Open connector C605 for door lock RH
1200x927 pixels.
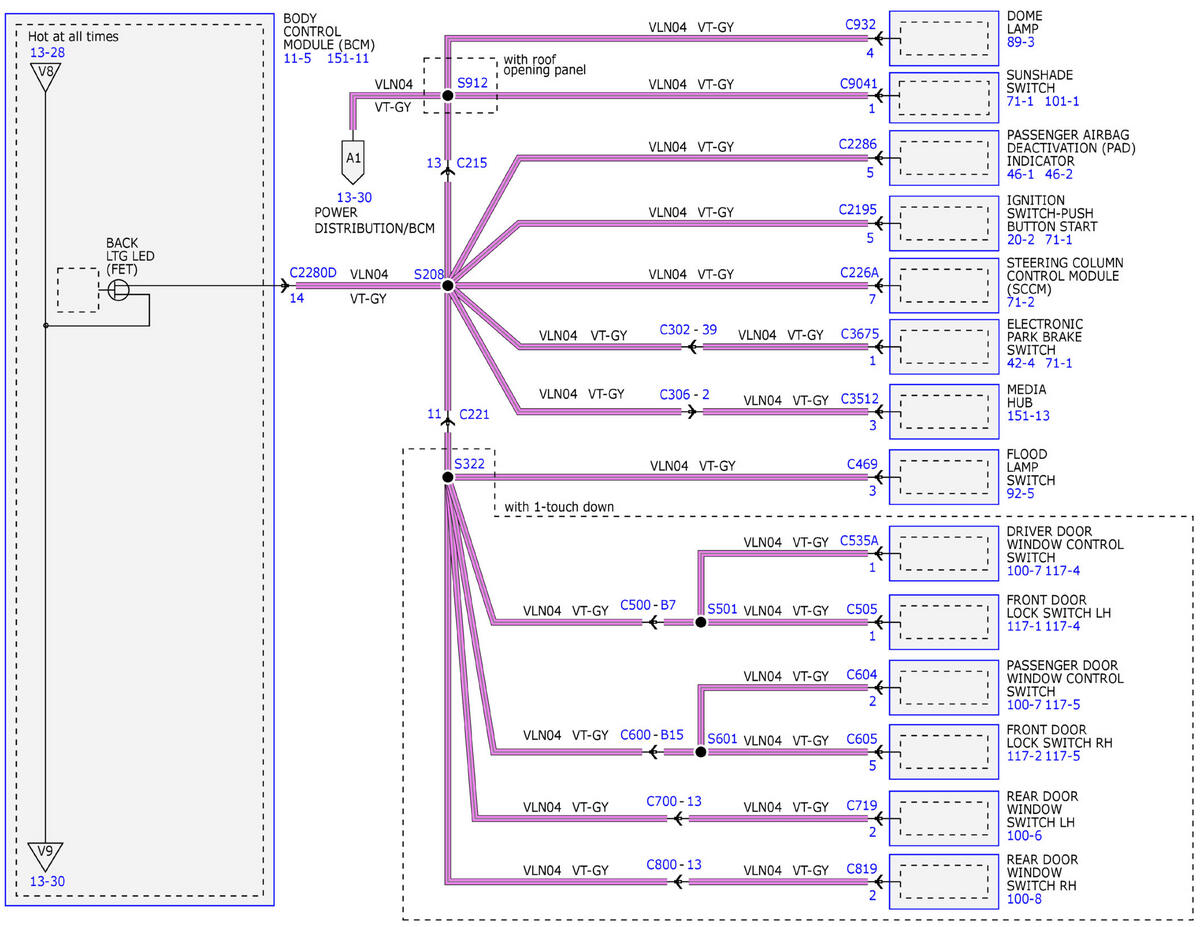tap(862, 739)
